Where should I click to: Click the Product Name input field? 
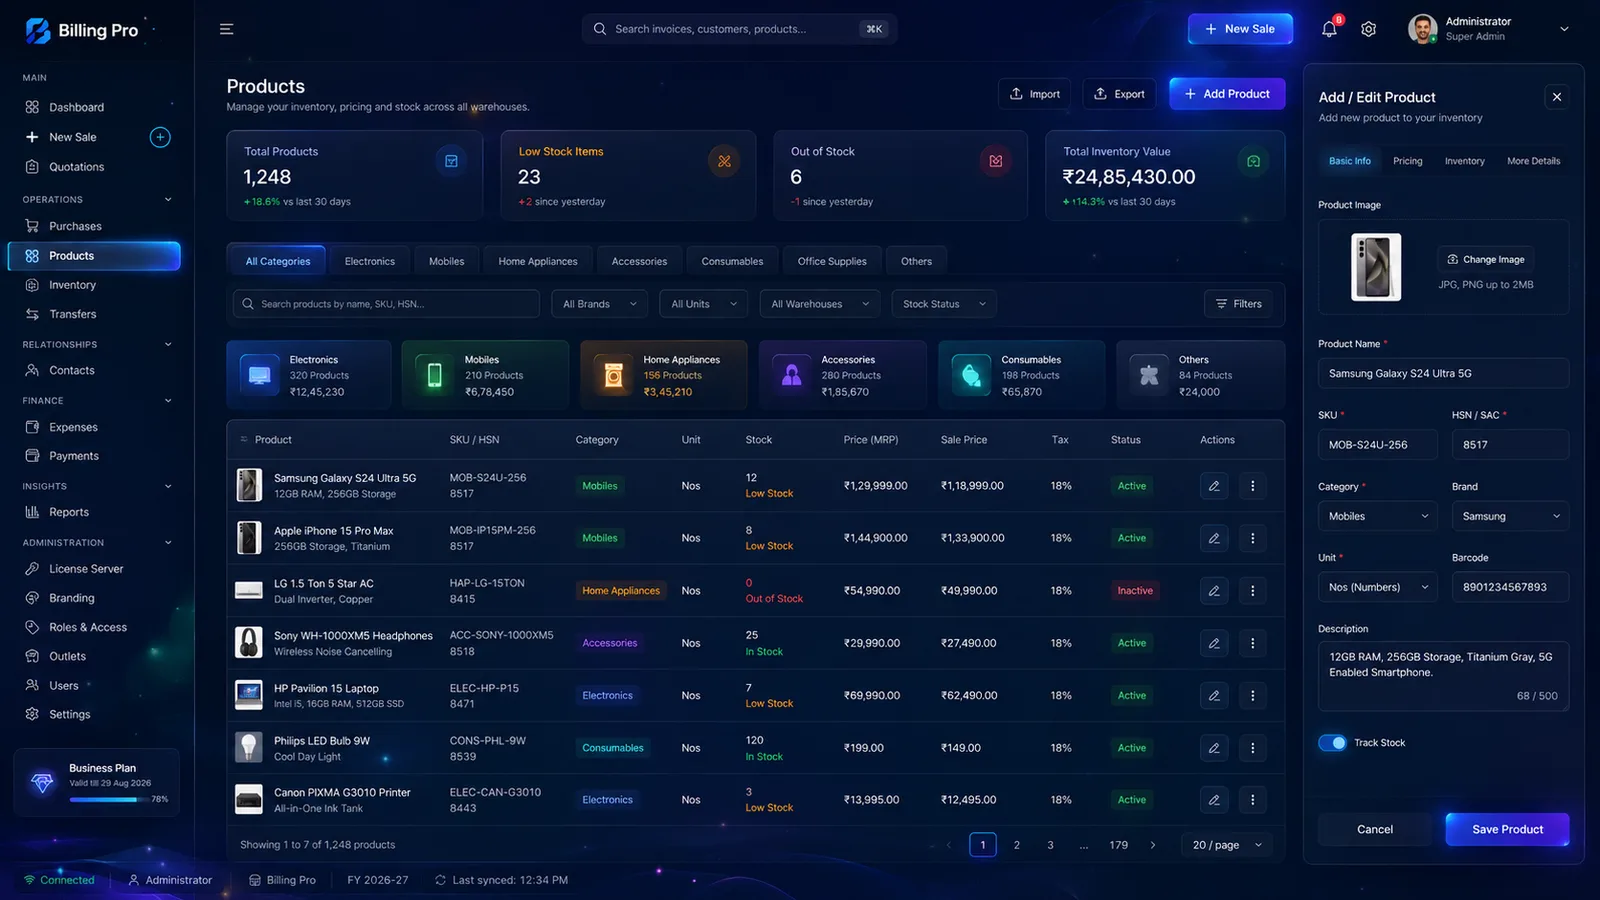[x=1443, y=373]
